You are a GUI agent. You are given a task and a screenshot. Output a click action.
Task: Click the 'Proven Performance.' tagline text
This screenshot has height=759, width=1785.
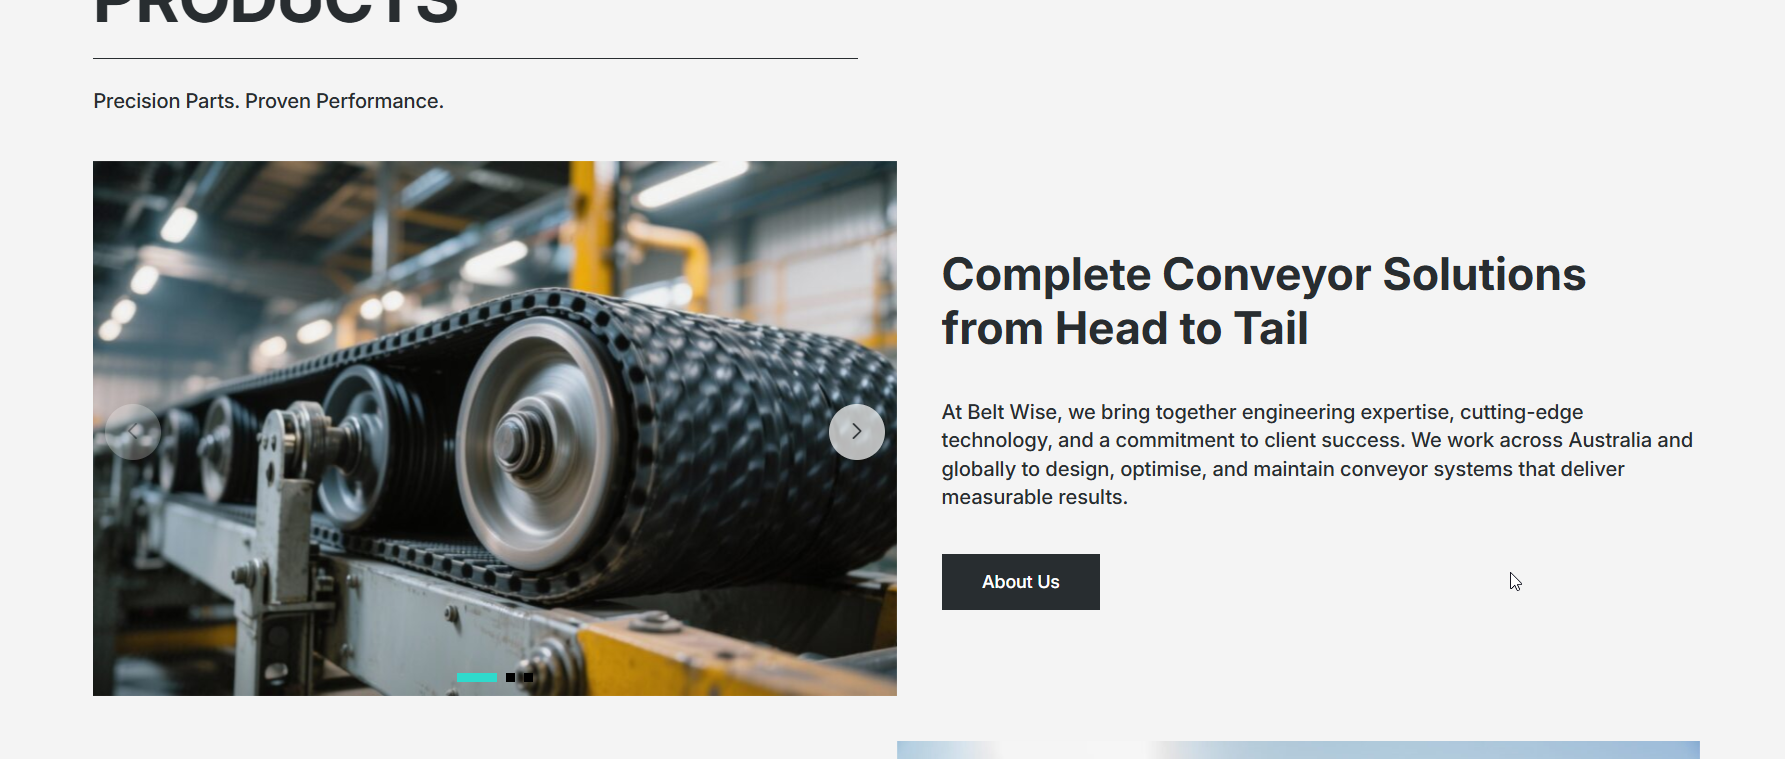tap(345, 101)
